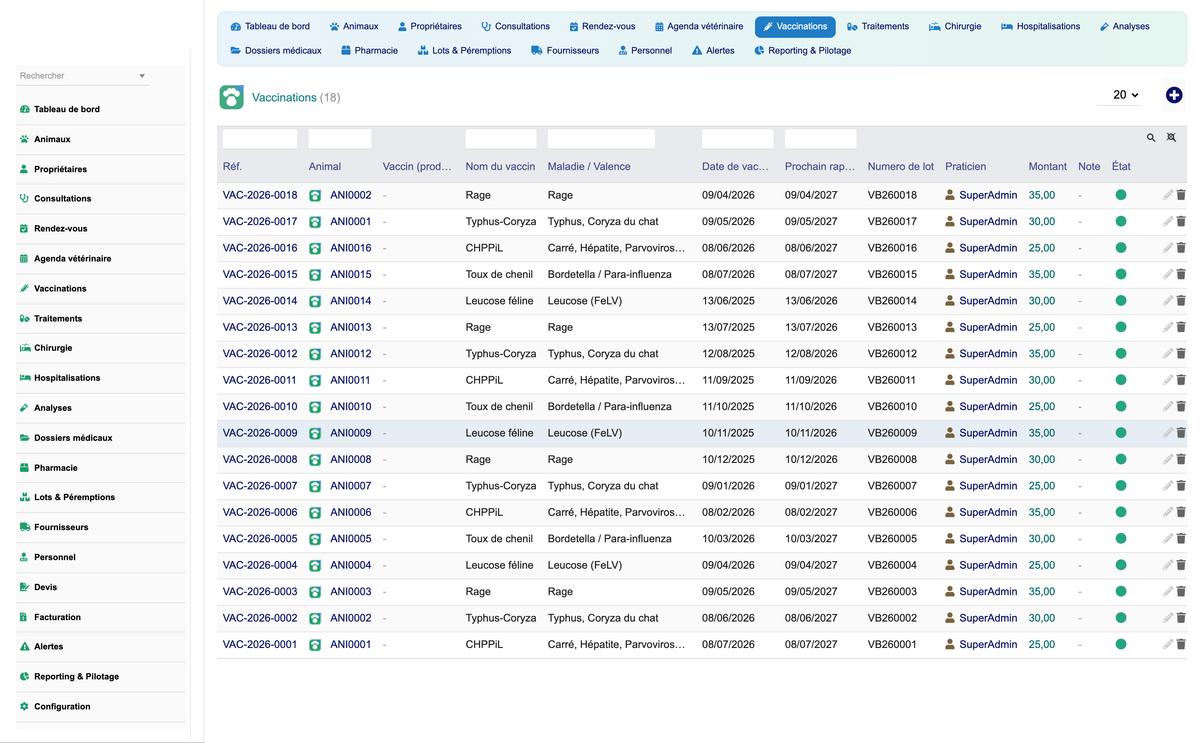This screenshot has height=743, width=1200.
Task: Click the edit pencil for VAC-2026-0018
Action: pos(1168,195)
